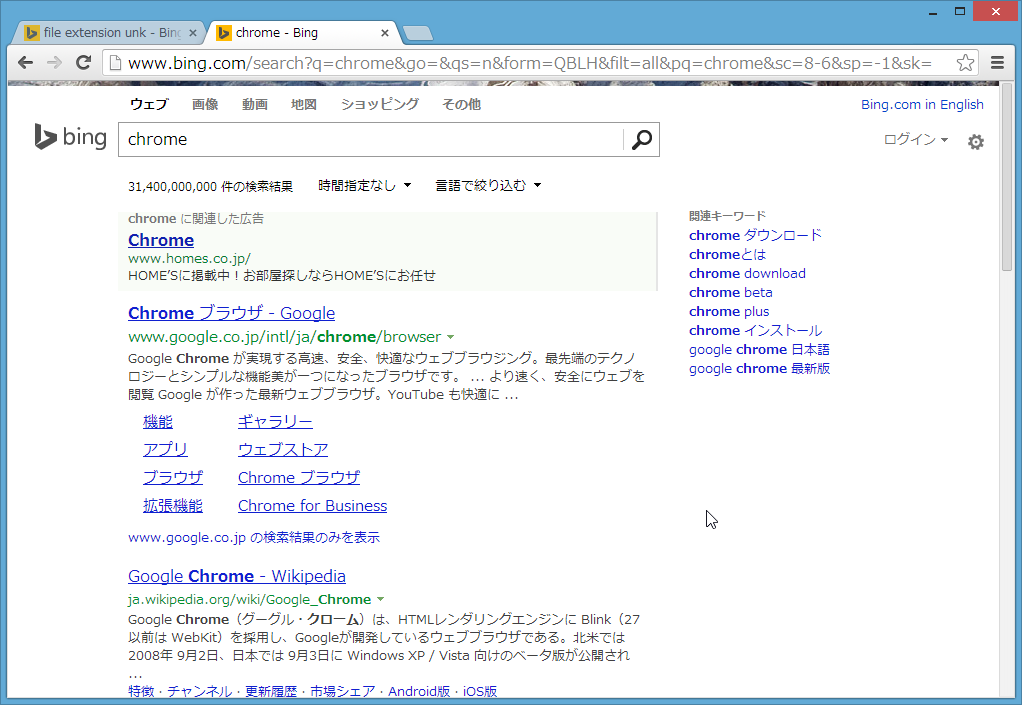Open the その他 menu
The width and height of the screenshot is (1022, 705).
click(x=461, y=104)
